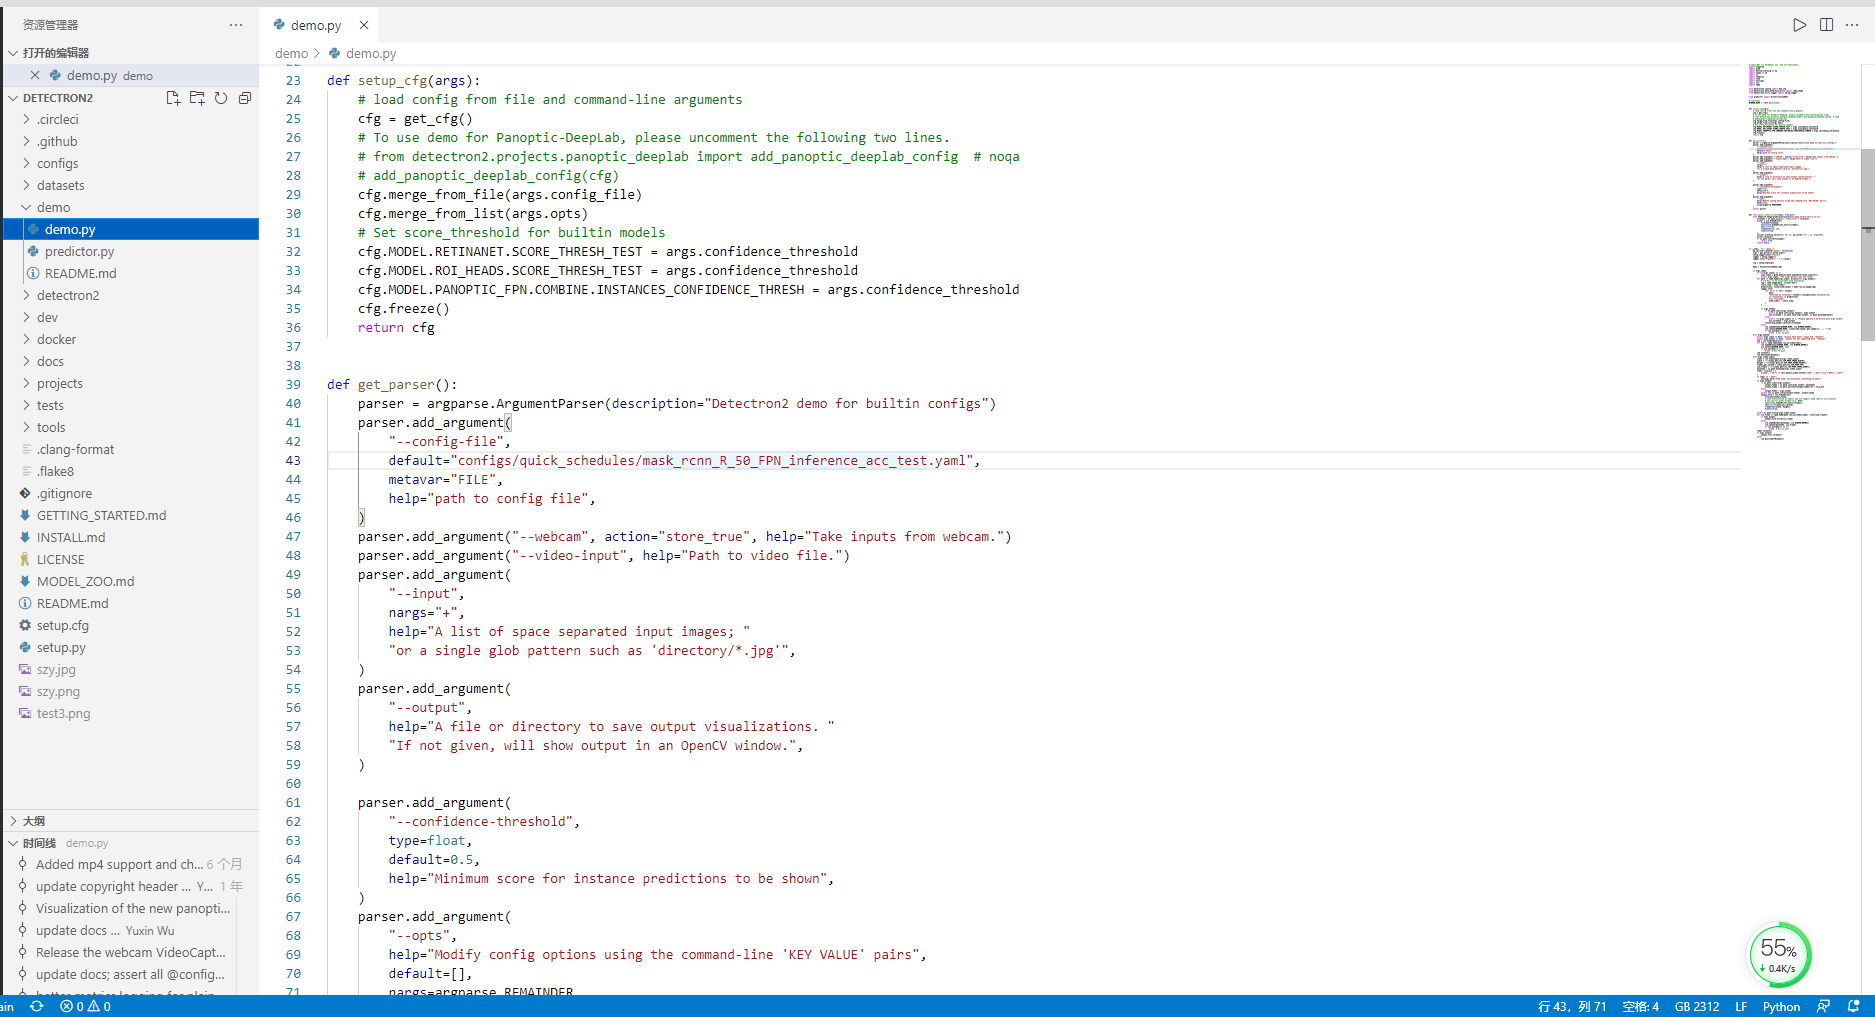This screenshot has height=1017, width=1875.
Task: Open the .gitignore file
Action: click(64, 493)
